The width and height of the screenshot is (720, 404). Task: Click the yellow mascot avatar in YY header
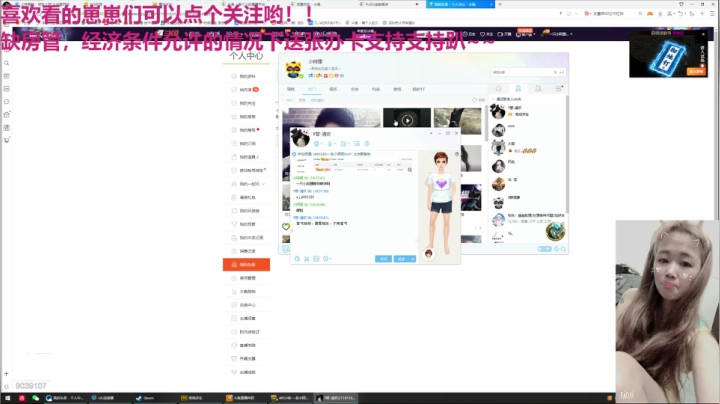click(294, 69)
